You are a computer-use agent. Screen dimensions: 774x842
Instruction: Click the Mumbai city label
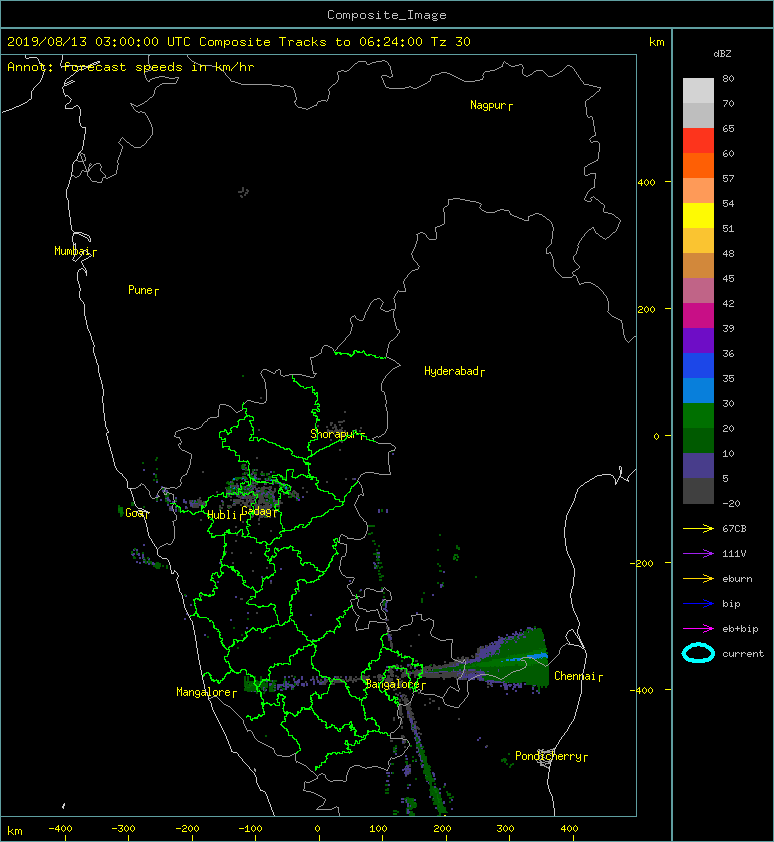[72, 251]
